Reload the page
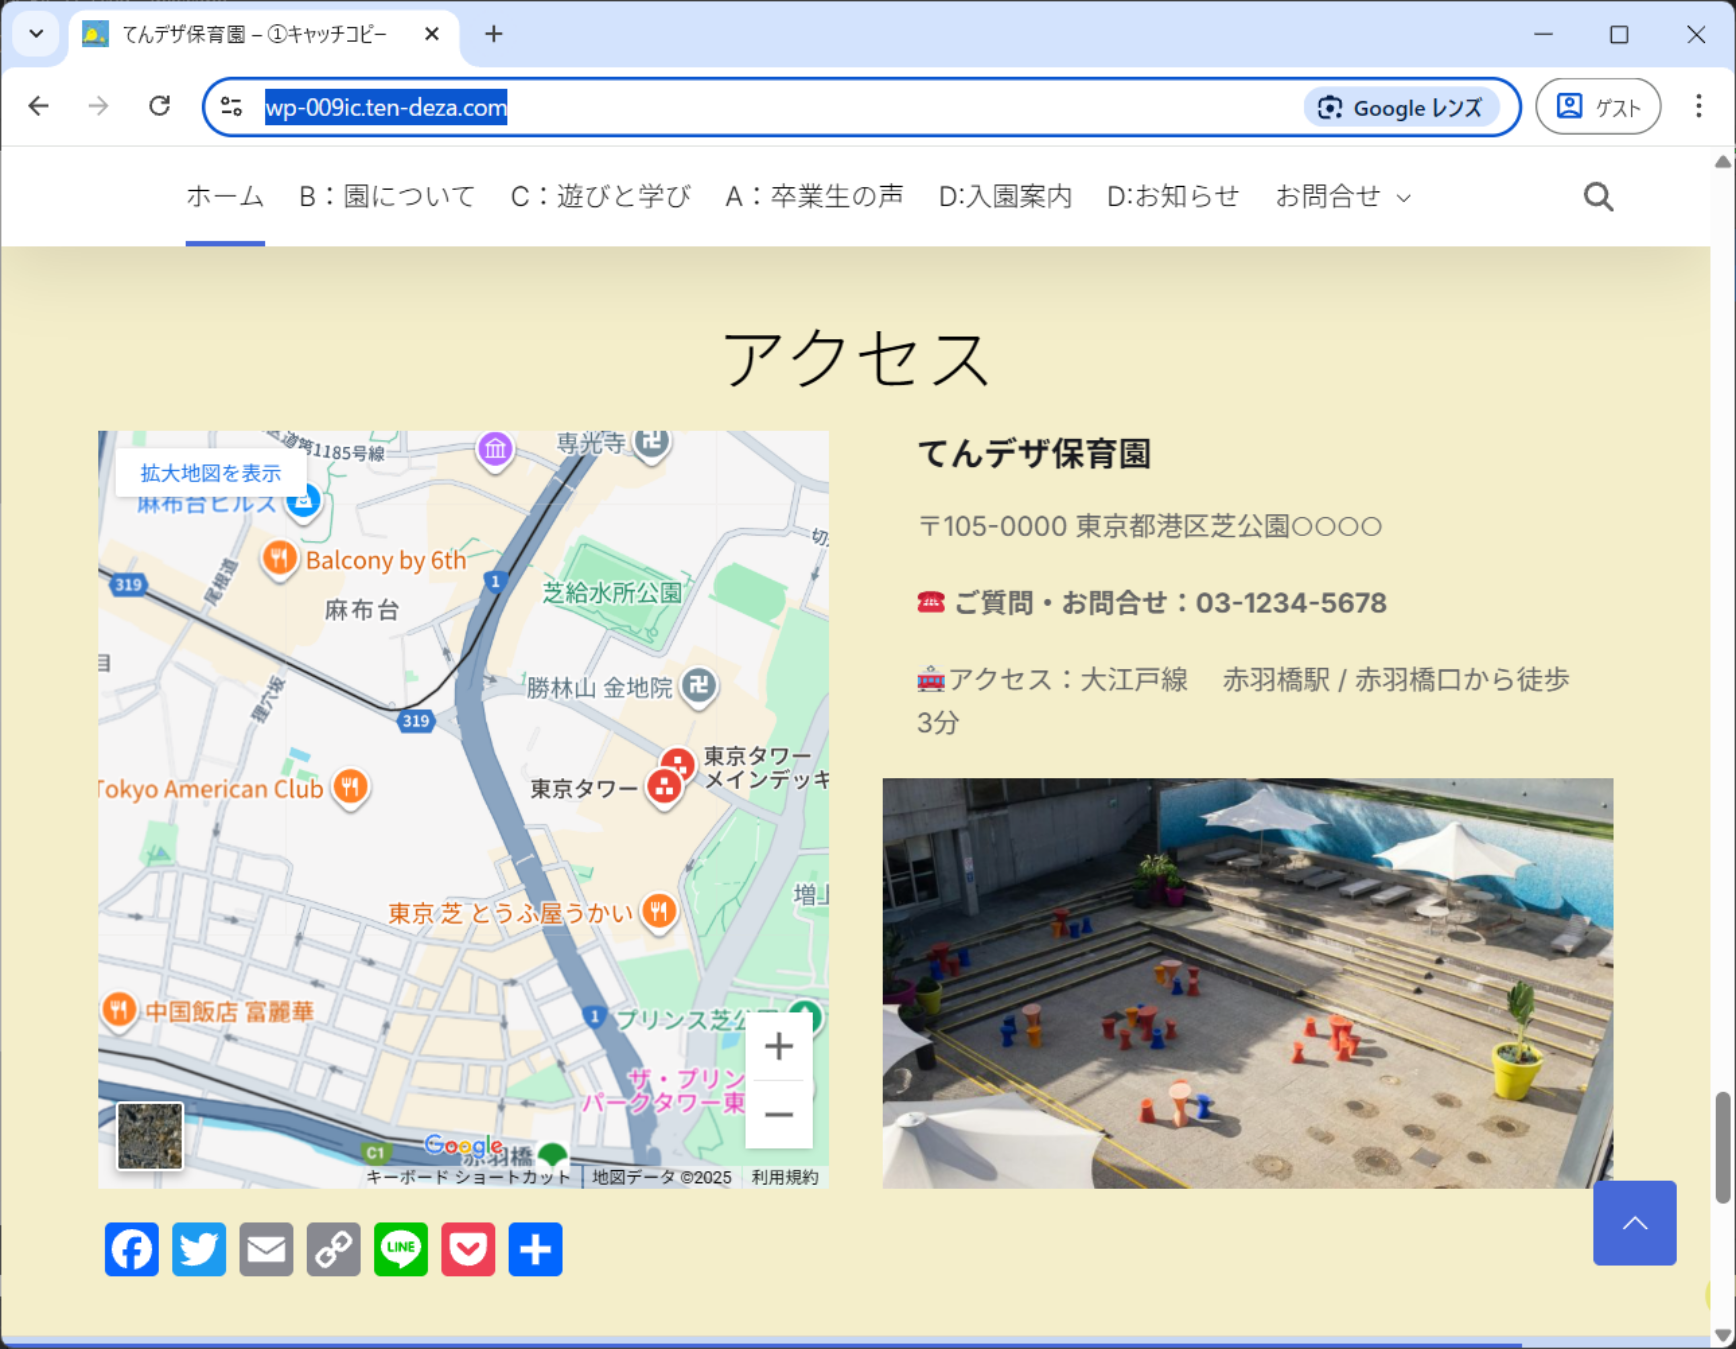 tap(159, 106)
